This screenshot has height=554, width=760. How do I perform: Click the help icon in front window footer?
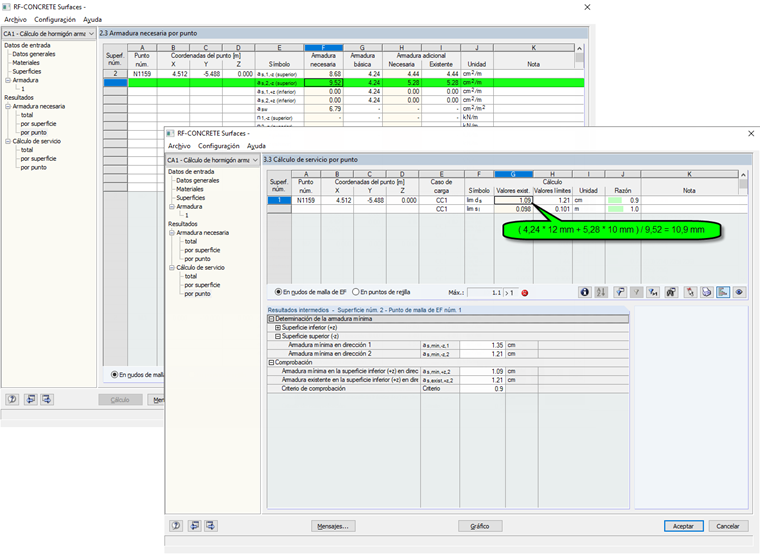(176, 525)
